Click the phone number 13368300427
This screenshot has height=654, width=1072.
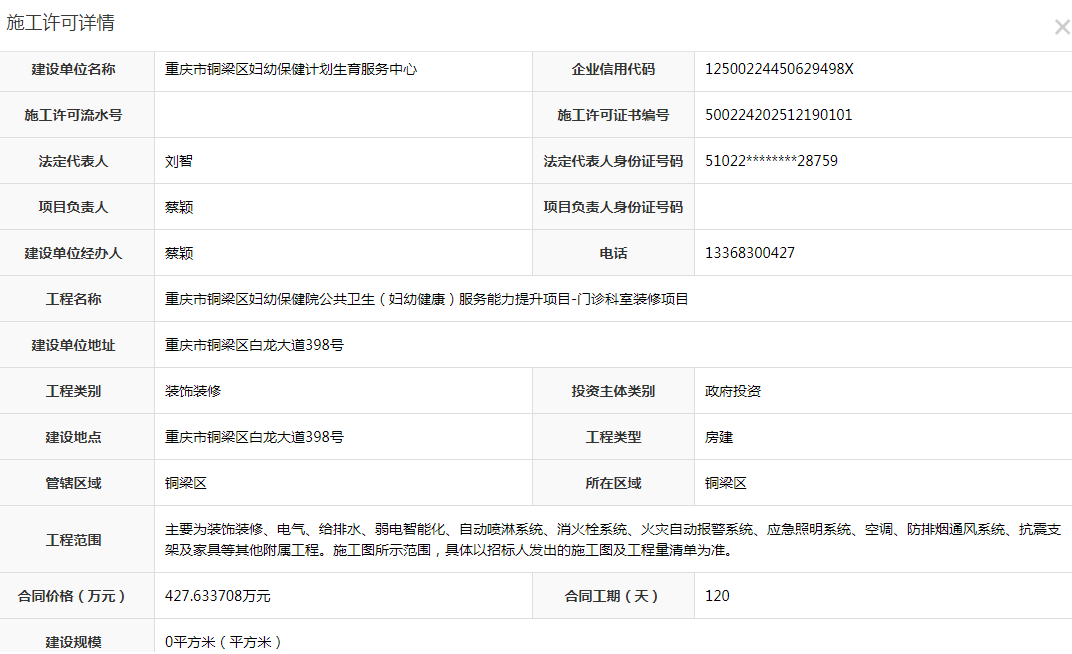[x=750, y=253]
